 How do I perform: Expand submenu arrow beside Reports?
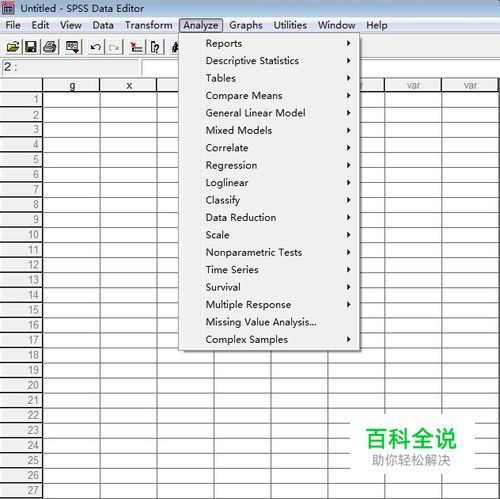click(x=349, y=43)
